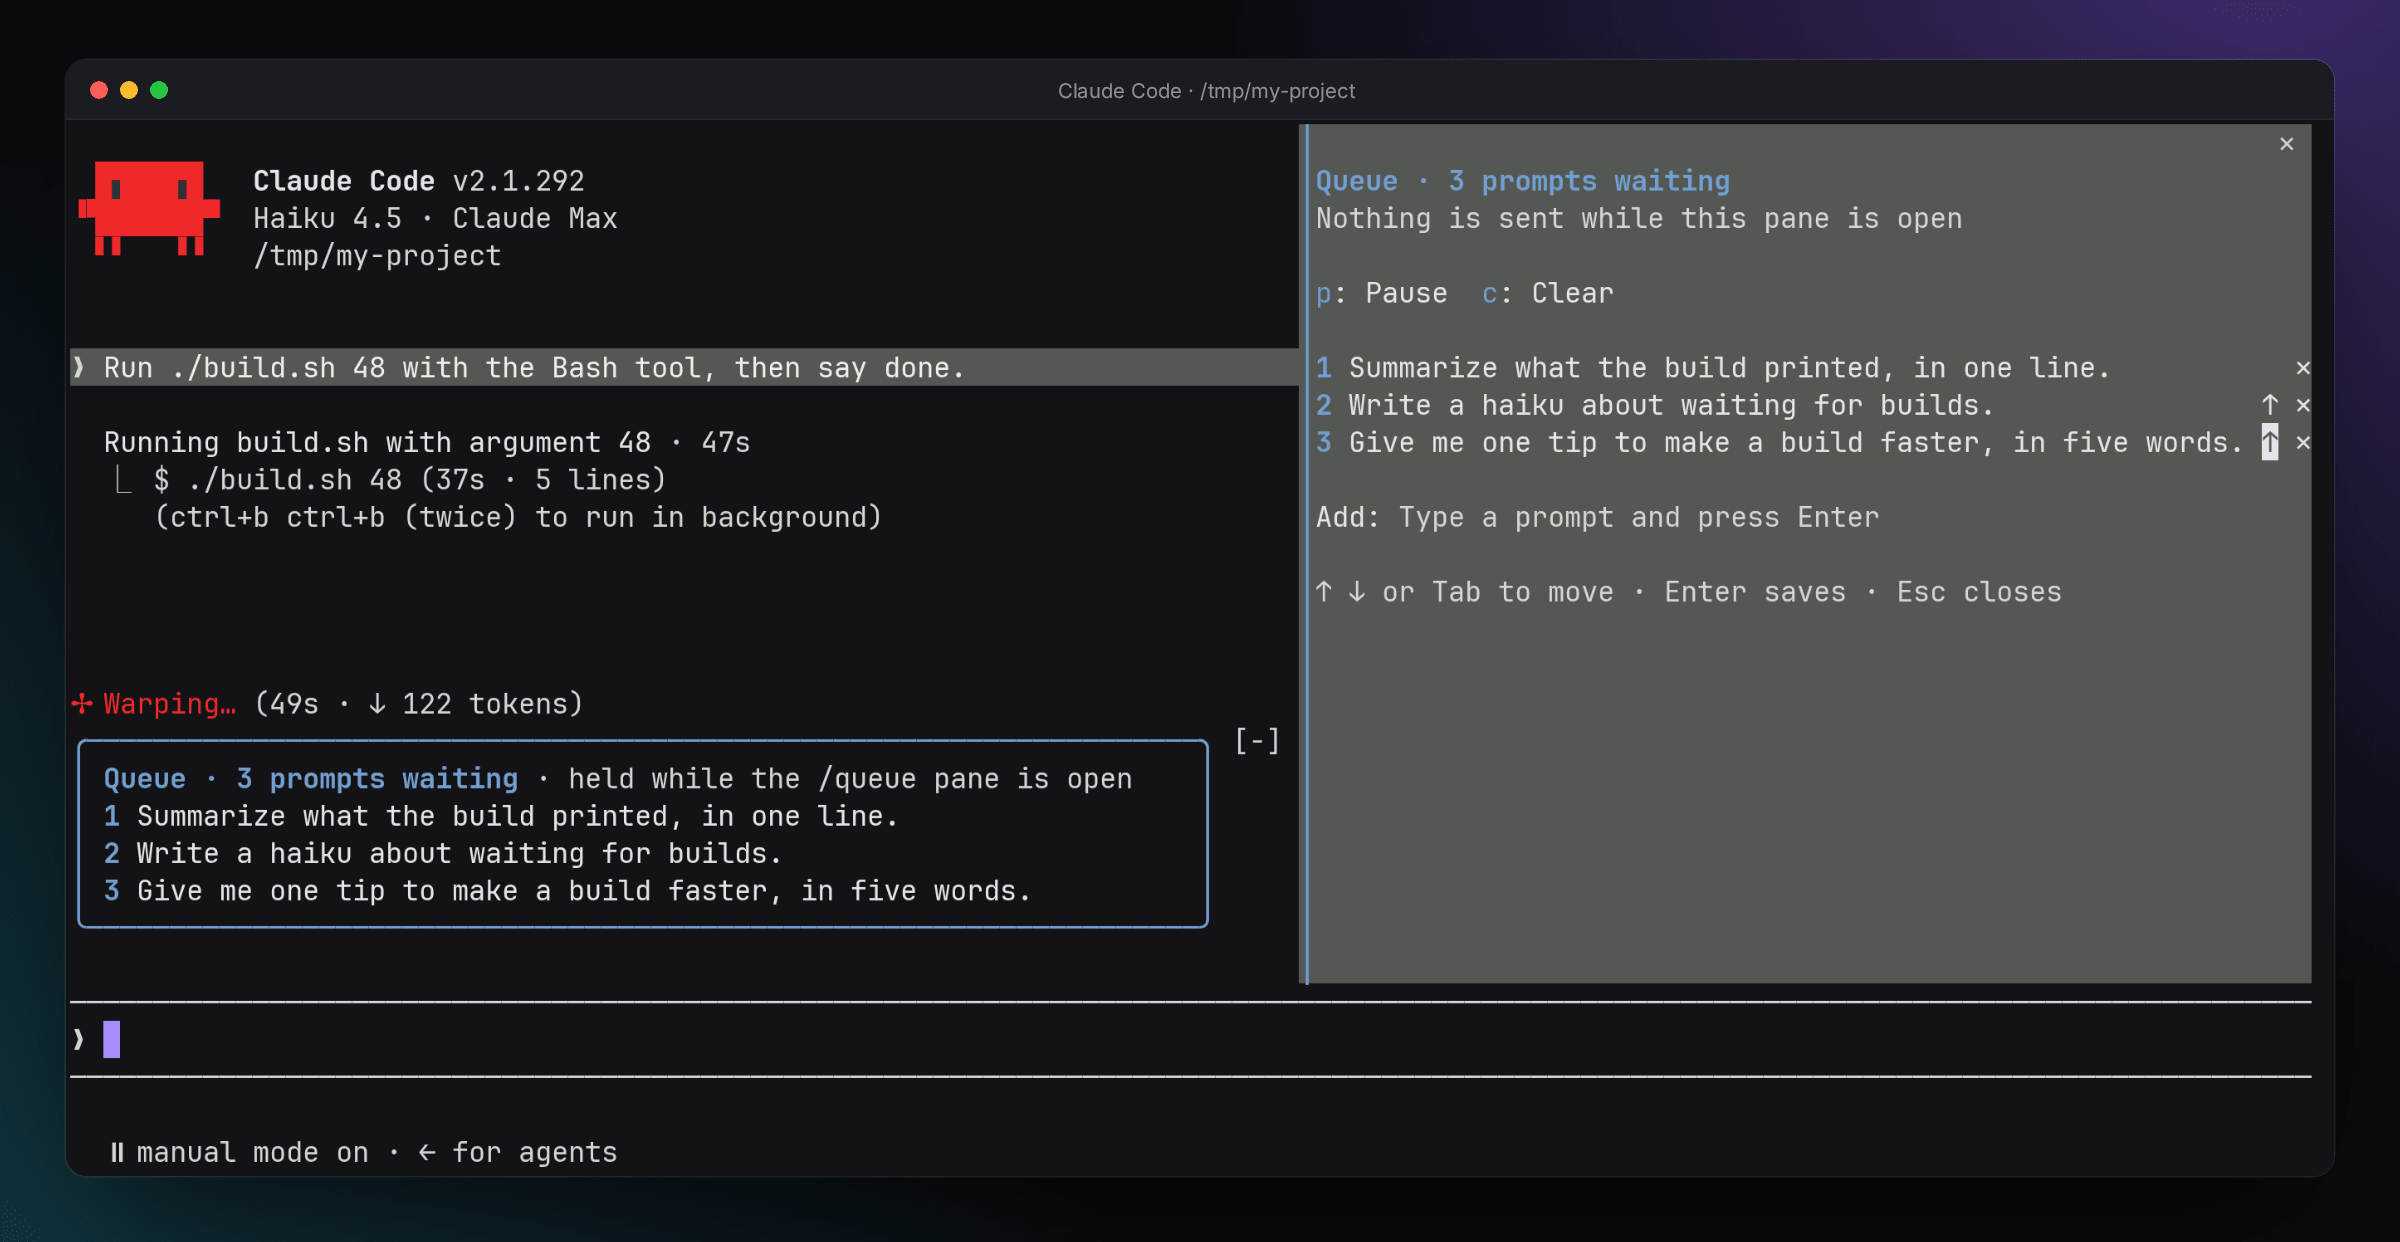
Task: Collapse the queue box with the [-] control
Action: click(1257, 741)
